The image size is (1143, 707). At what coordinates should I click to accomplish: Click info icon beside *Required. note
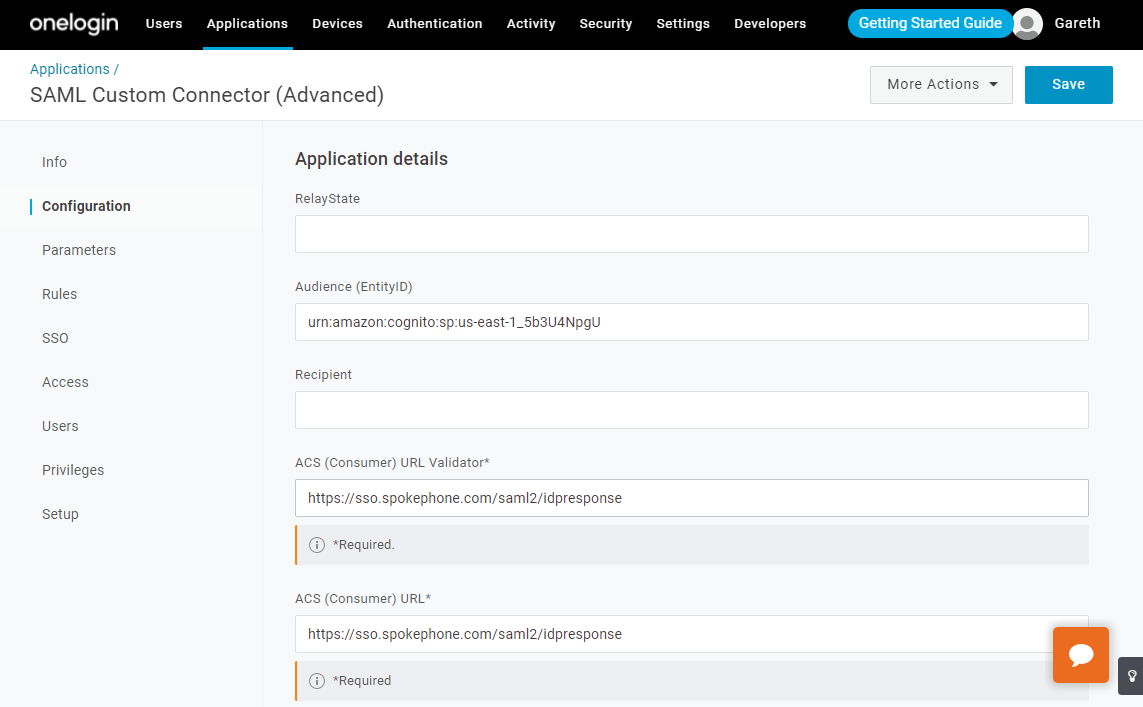point(316,544)
